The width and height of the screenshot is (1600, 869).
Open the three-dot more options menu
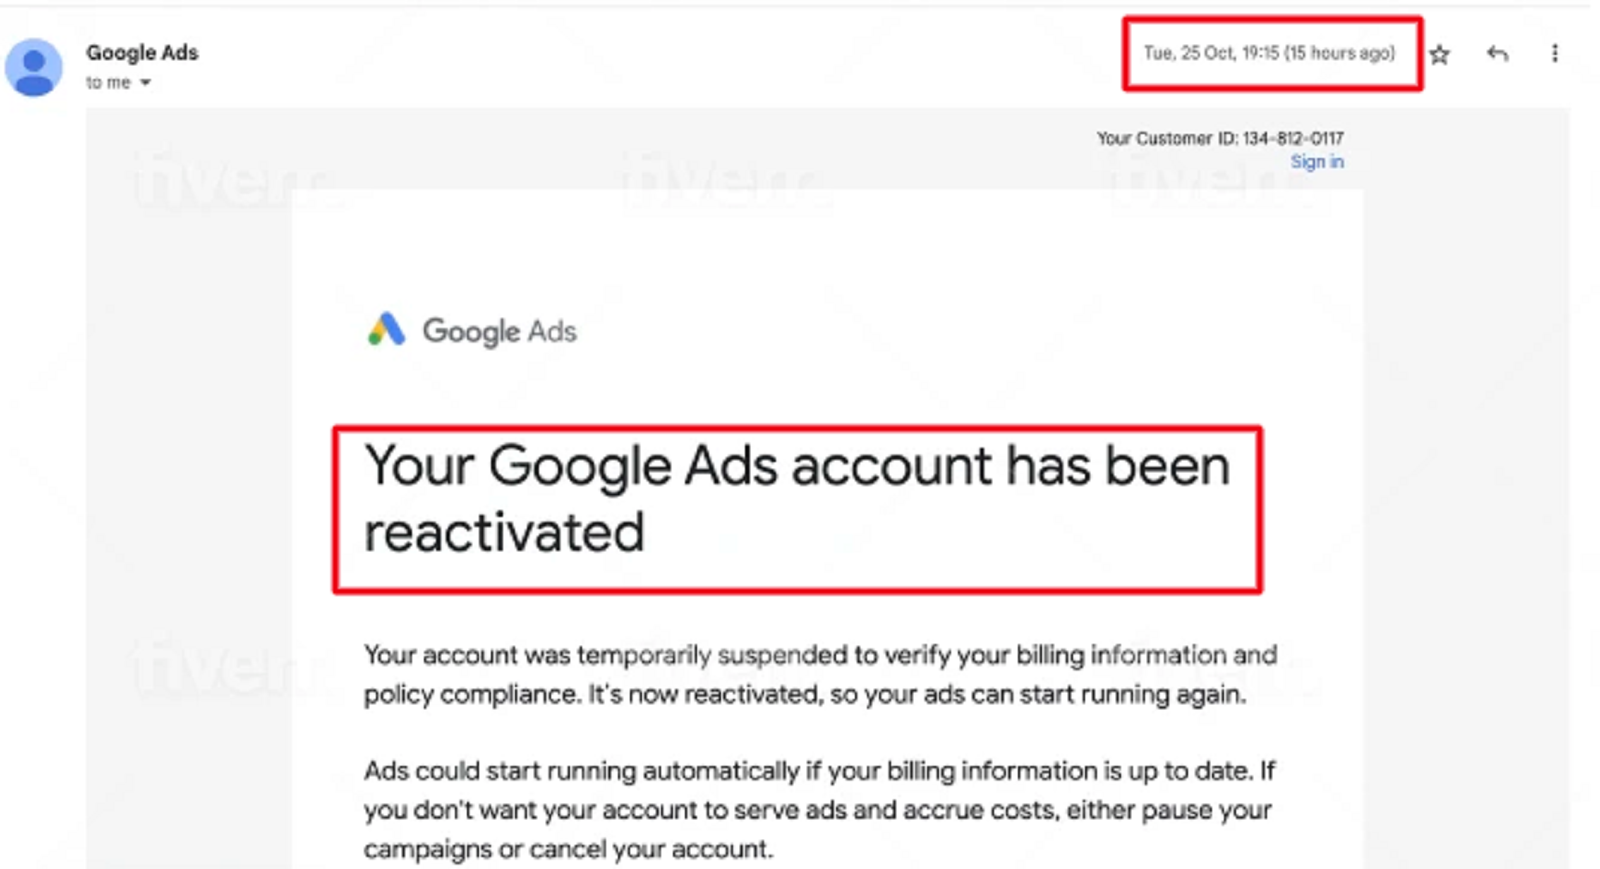[x=1555, y=55]
